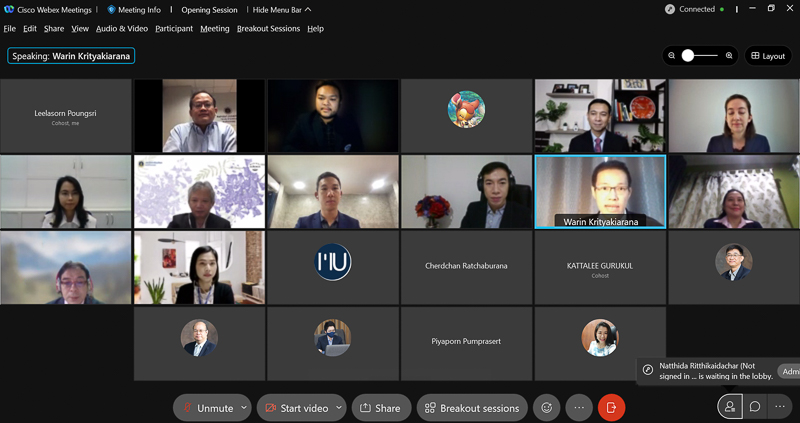Expand video options arrow next to Start video
Screen dimensions: 800x423
[x=340, y=408]
